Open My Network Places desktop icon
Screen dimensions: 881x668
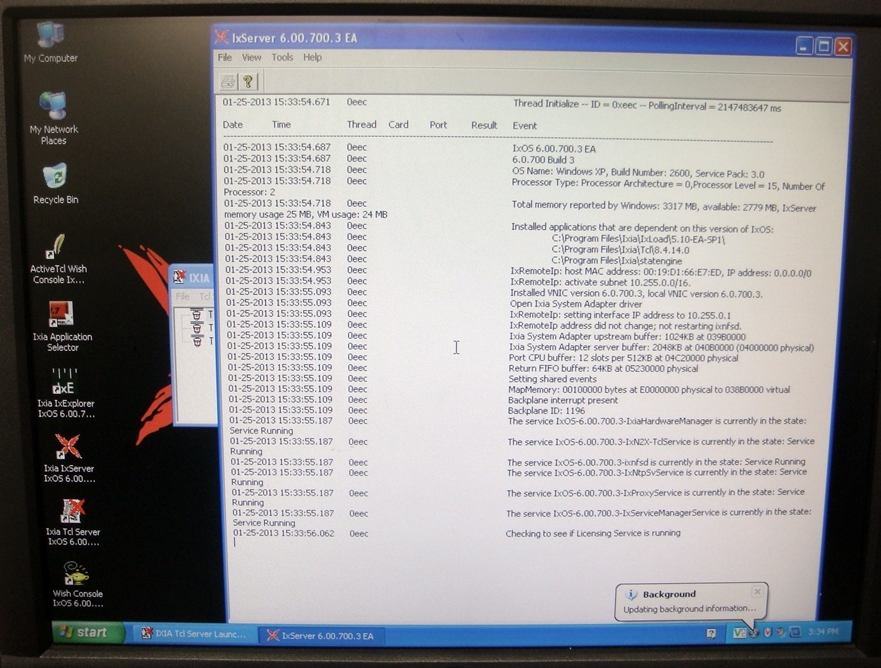[x=53, y=118]
